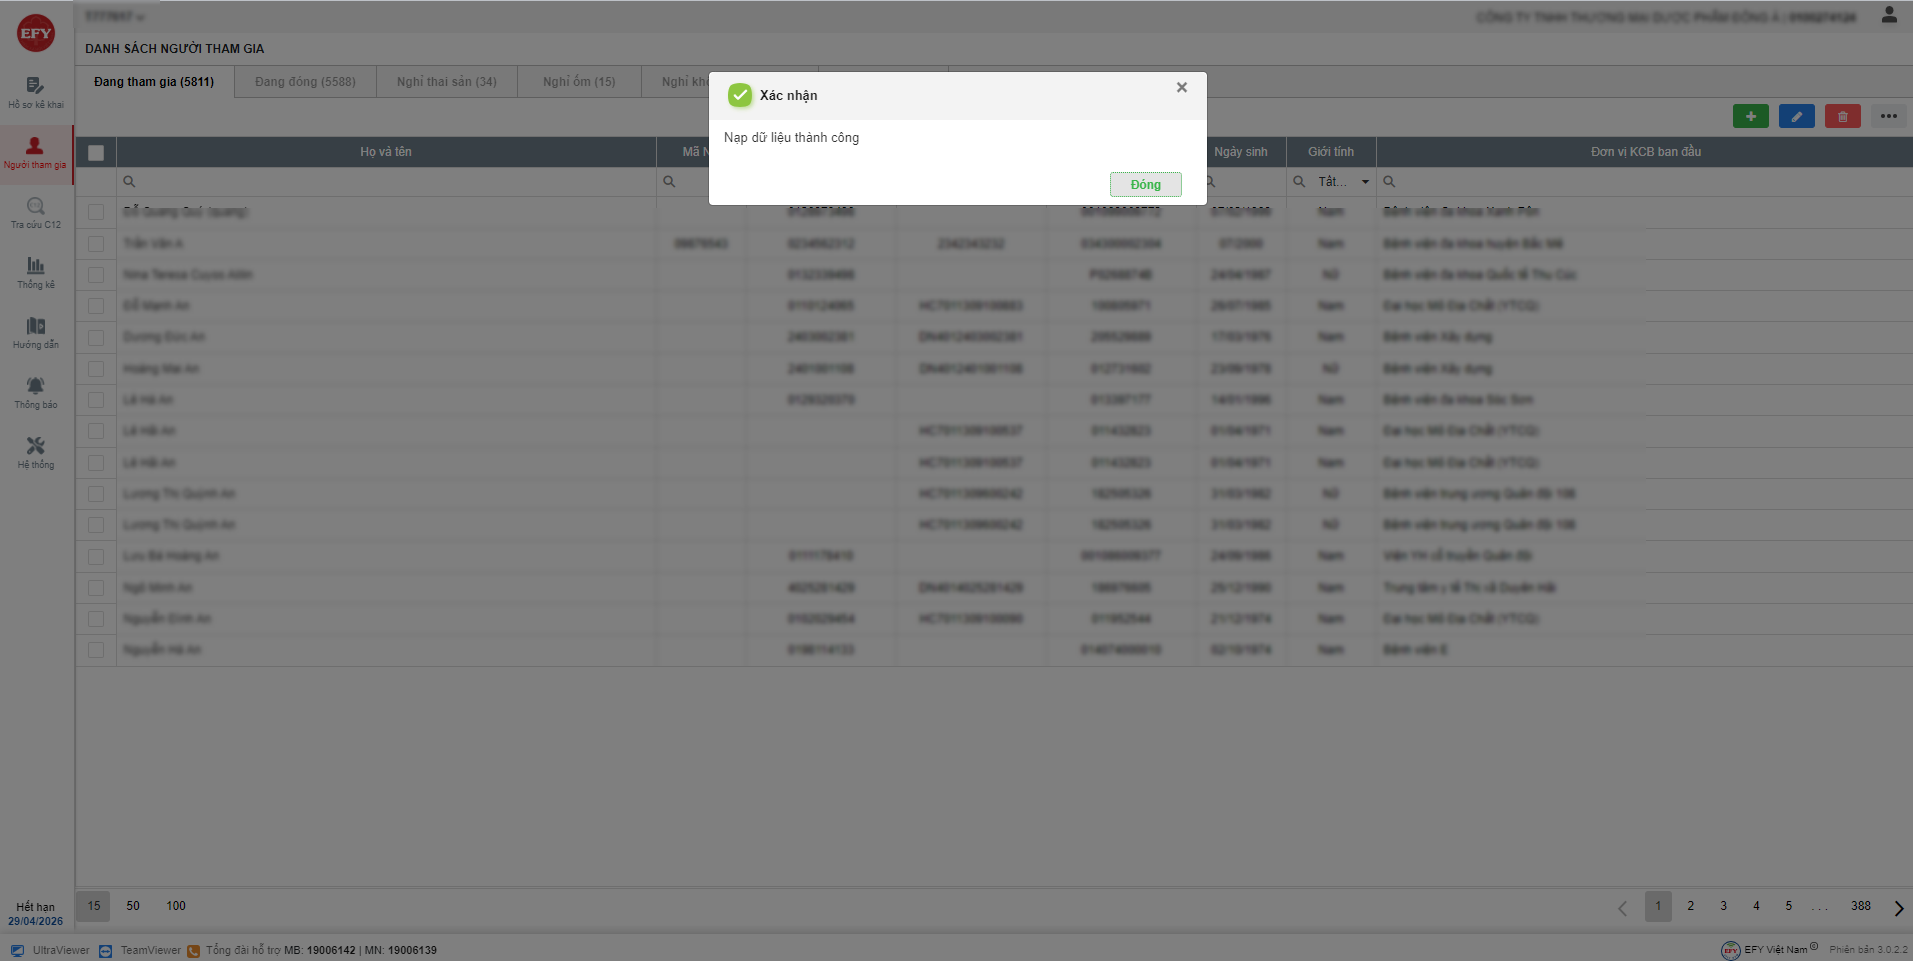
Task: Switch to the Đang đóng (5588) tab
Action: [305, 82]
